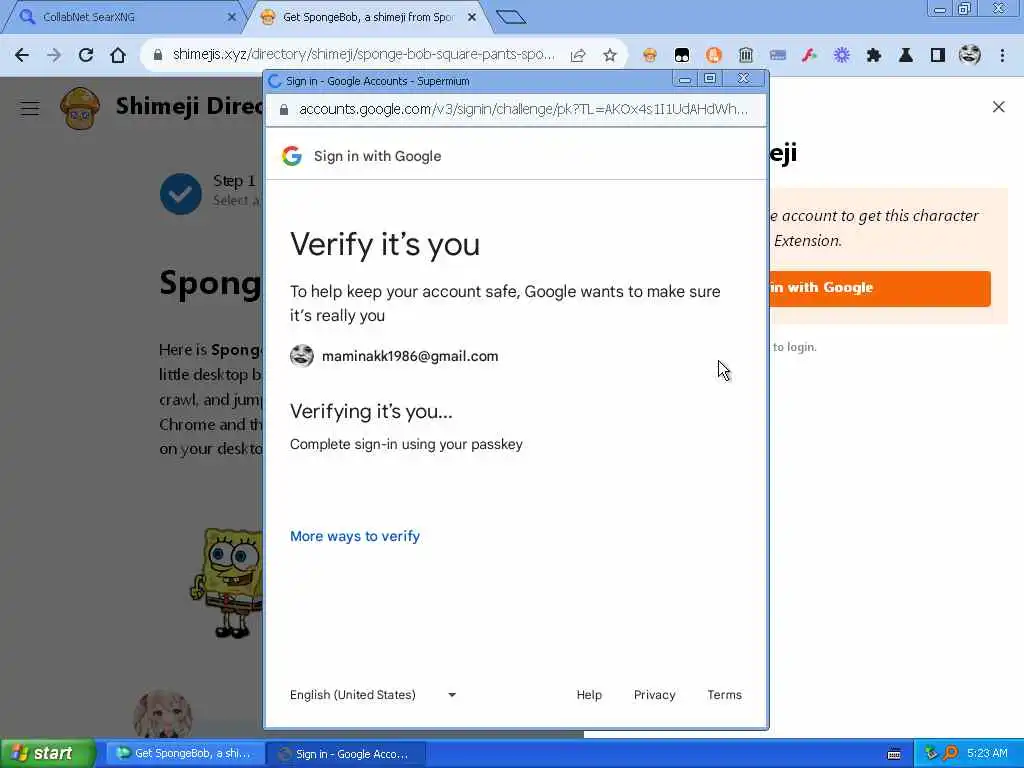Click the Verify it's you heading
This screenshot has height=768, width=1024.
[x=385, y=245]
